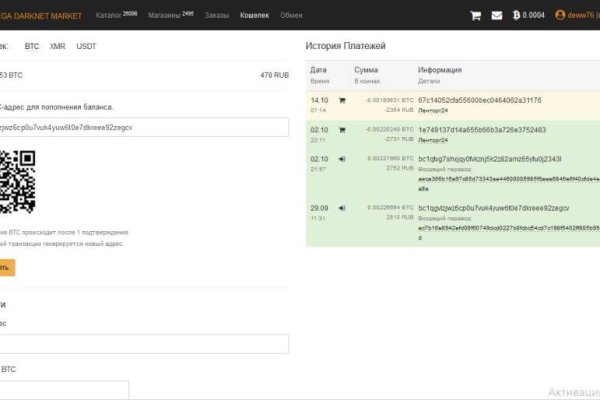
Task: Click incoming transfer icon on 29.09 row
Action: click(x=342, y=207)
